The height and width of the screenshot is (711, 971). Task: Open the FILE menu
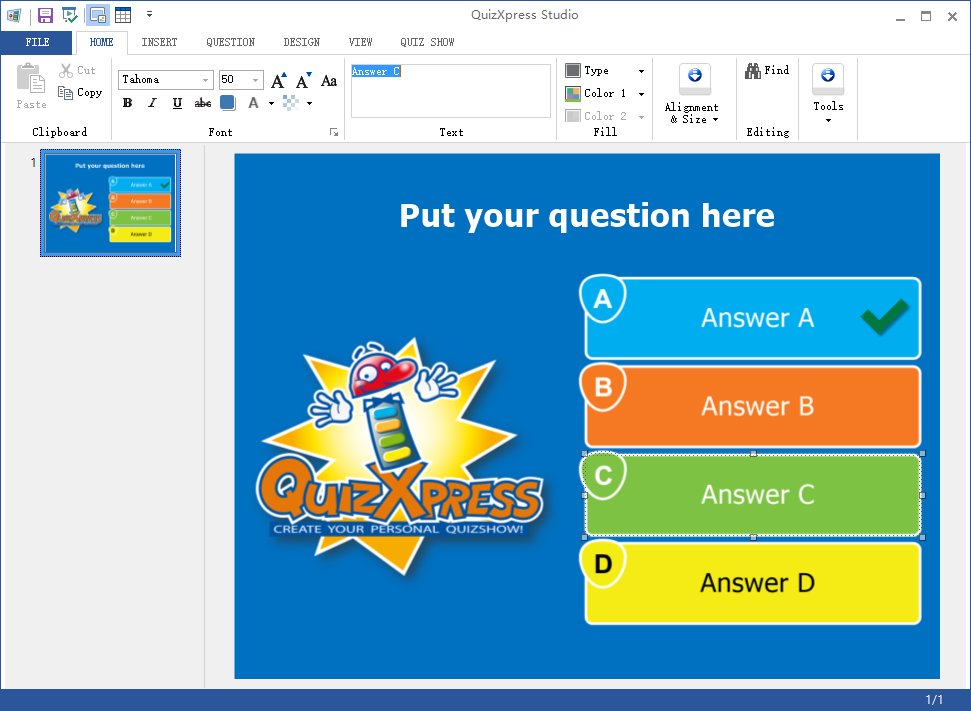(37, 42)
